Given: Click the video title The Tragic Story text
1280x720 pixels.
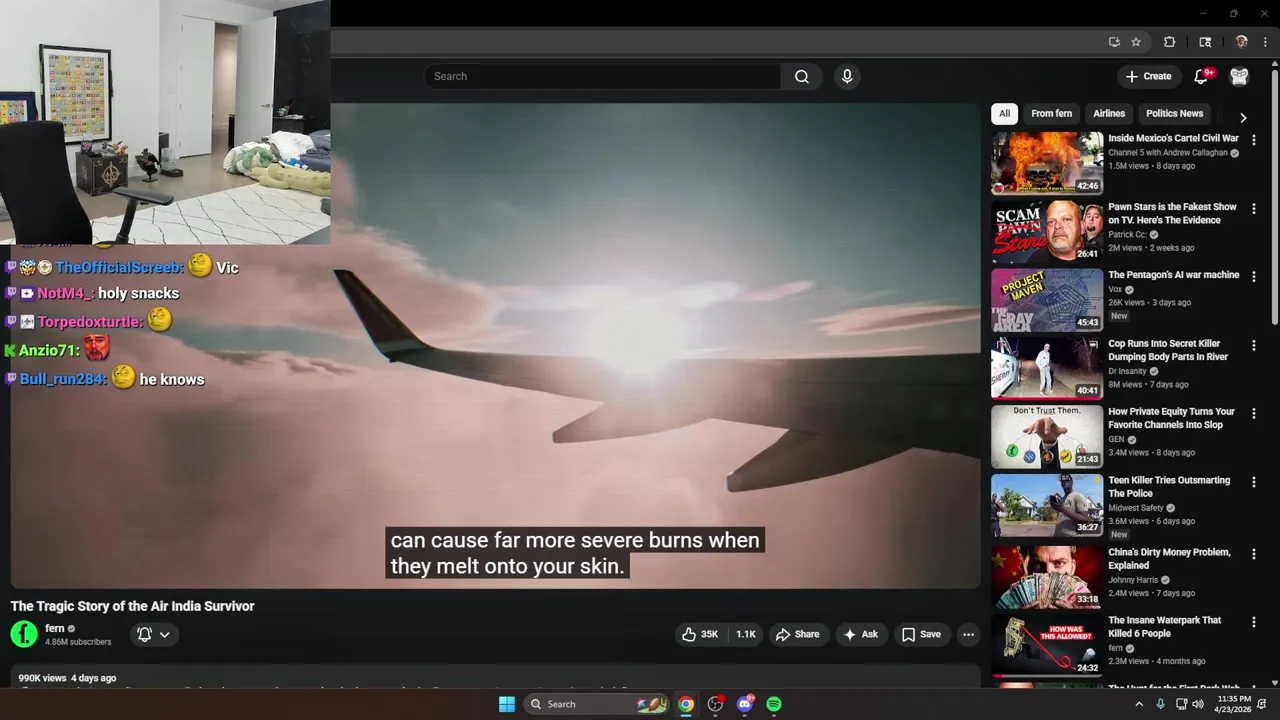Looking at the screenshot, I should coord(132,606).
